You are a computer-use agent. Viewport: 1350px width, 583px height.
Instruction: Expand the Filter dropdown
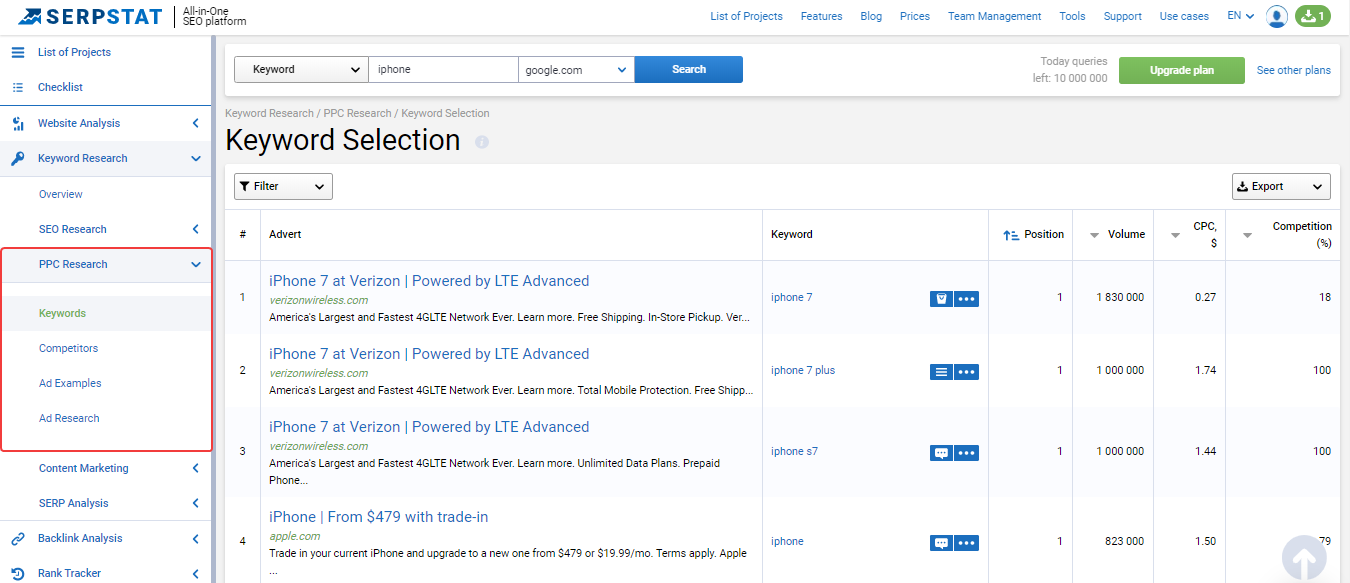[283, 187]
